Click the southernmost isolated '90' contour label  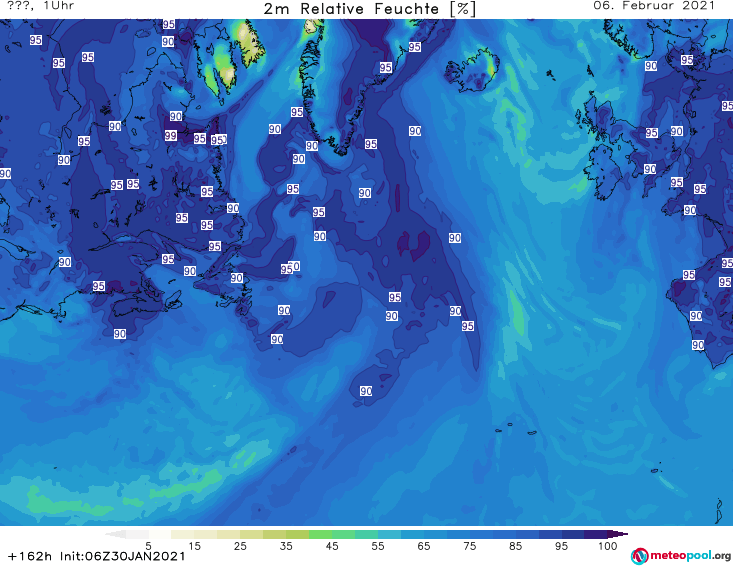pyautogui.click(x=366, y=391)
